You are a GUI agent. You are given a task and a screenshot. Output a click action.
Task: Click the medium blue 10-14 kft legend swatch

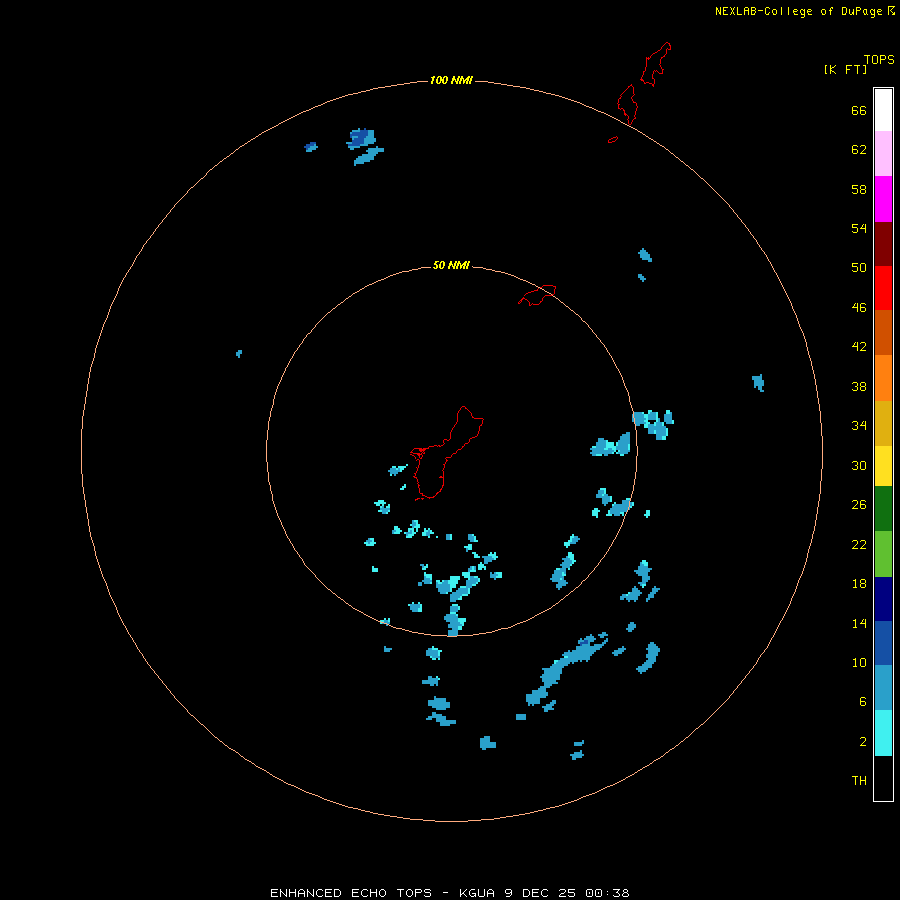[x=883, y=643]
